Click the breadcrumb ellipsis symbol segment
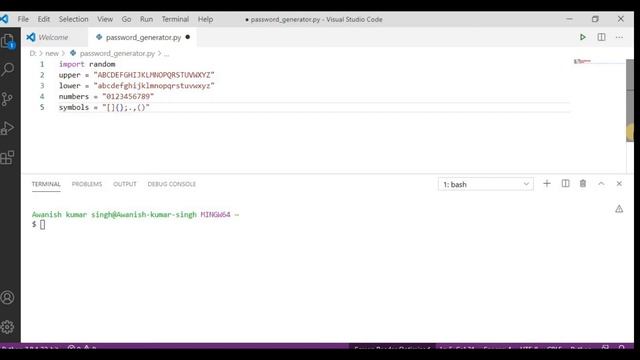Viewport: 640px width, 360px height. [167, 53]
